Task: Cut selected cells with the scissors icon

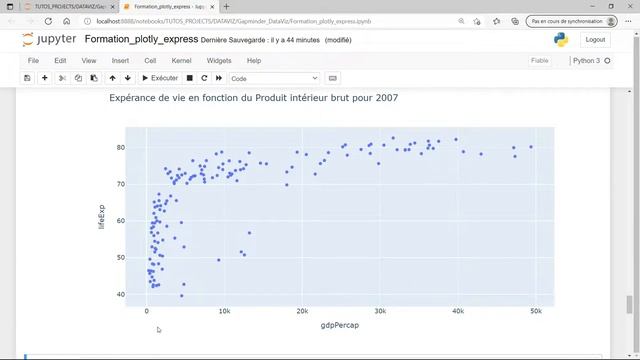Action: pos(62,78)
